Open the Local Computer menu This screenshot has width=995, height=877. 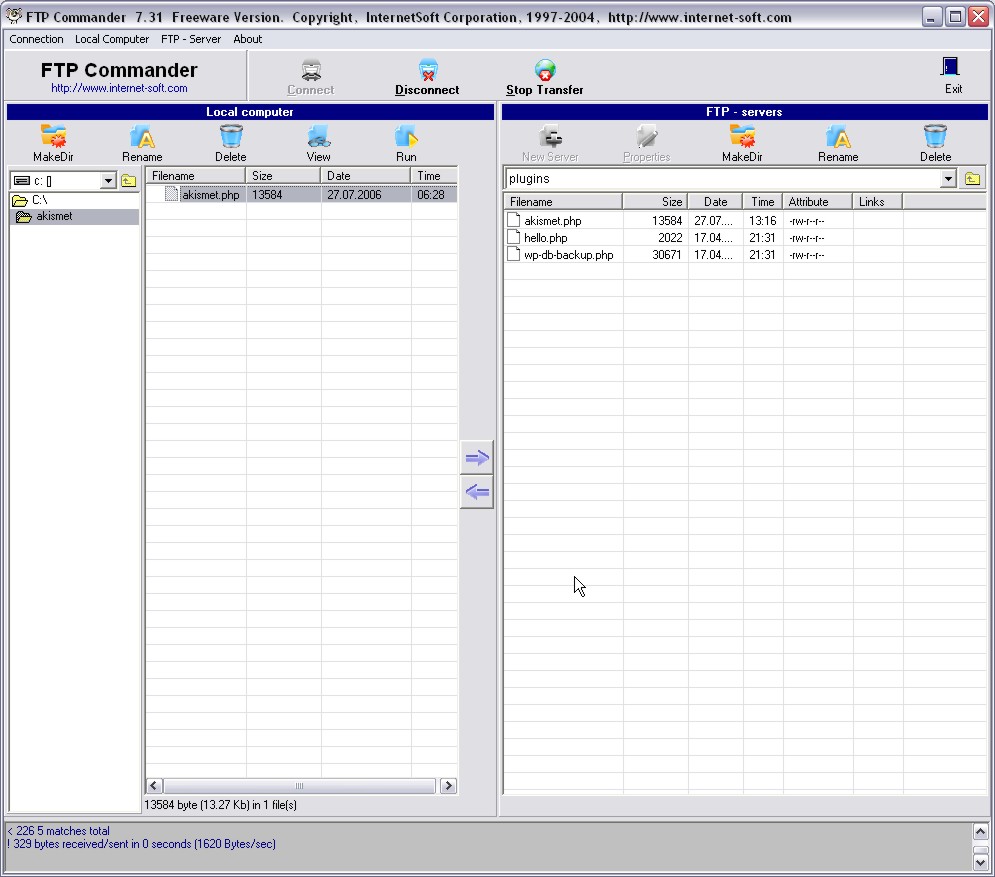(112, 39)
